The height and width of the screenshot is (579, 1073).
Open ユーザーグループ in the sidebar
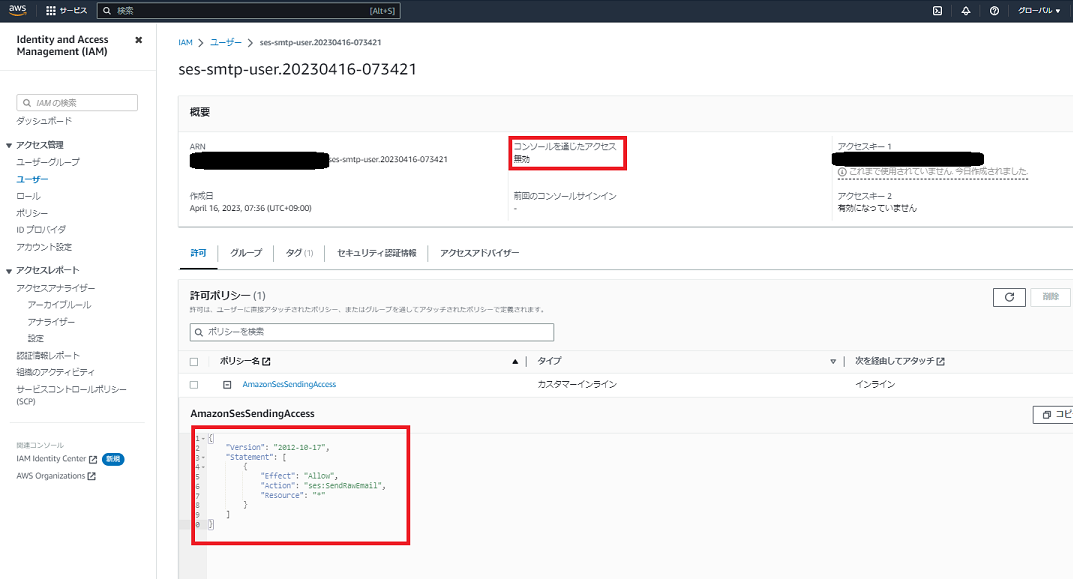click(48, 162)
